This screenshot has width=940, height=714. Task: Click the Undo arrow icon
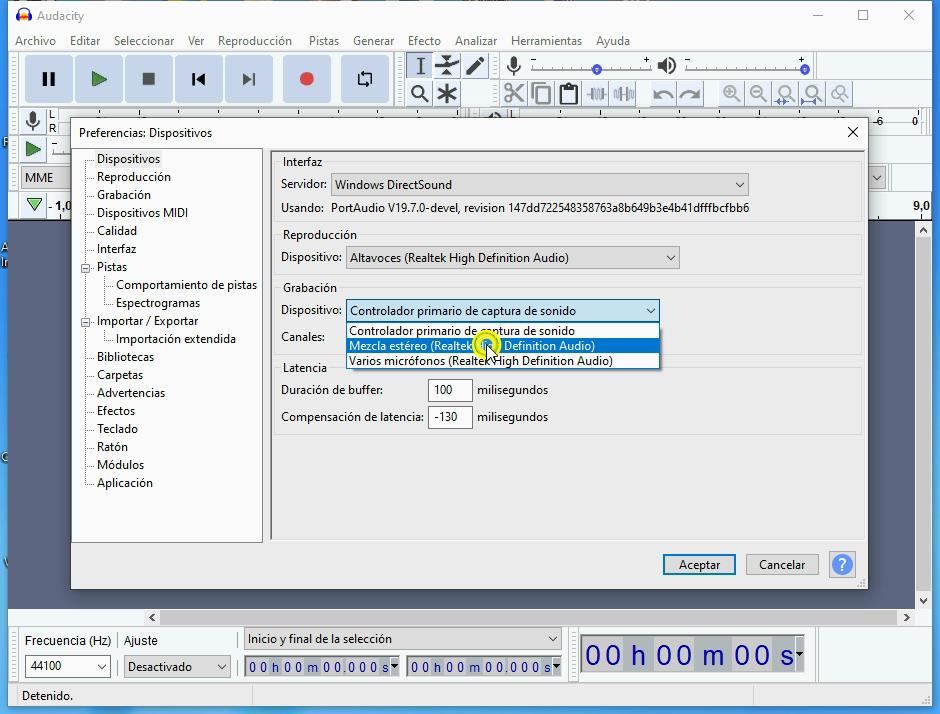(663, 94)
